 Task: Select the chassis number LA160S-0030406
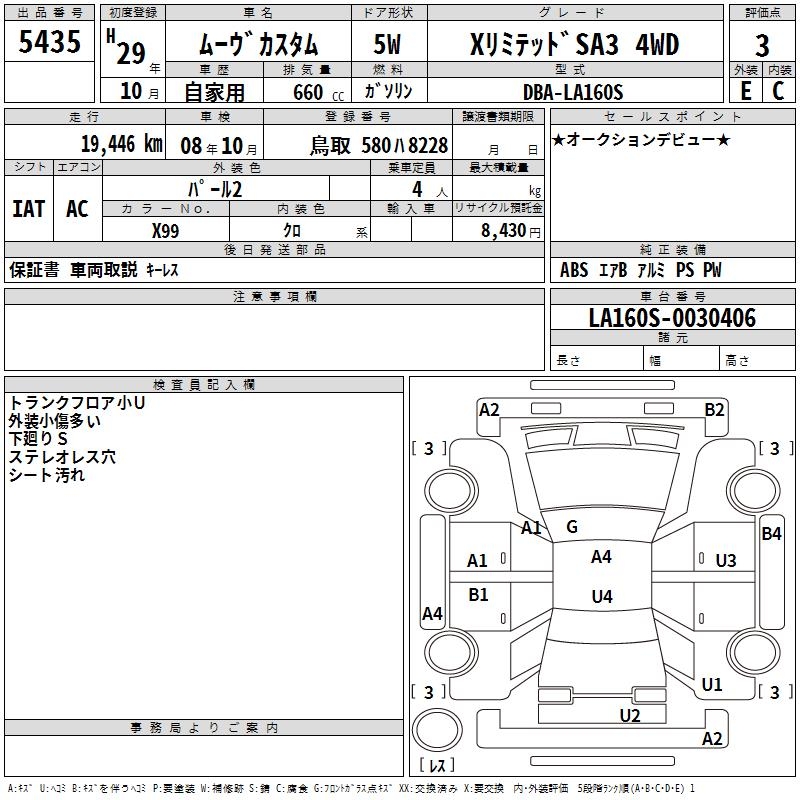pyautogui.click(x=672, y=318)
